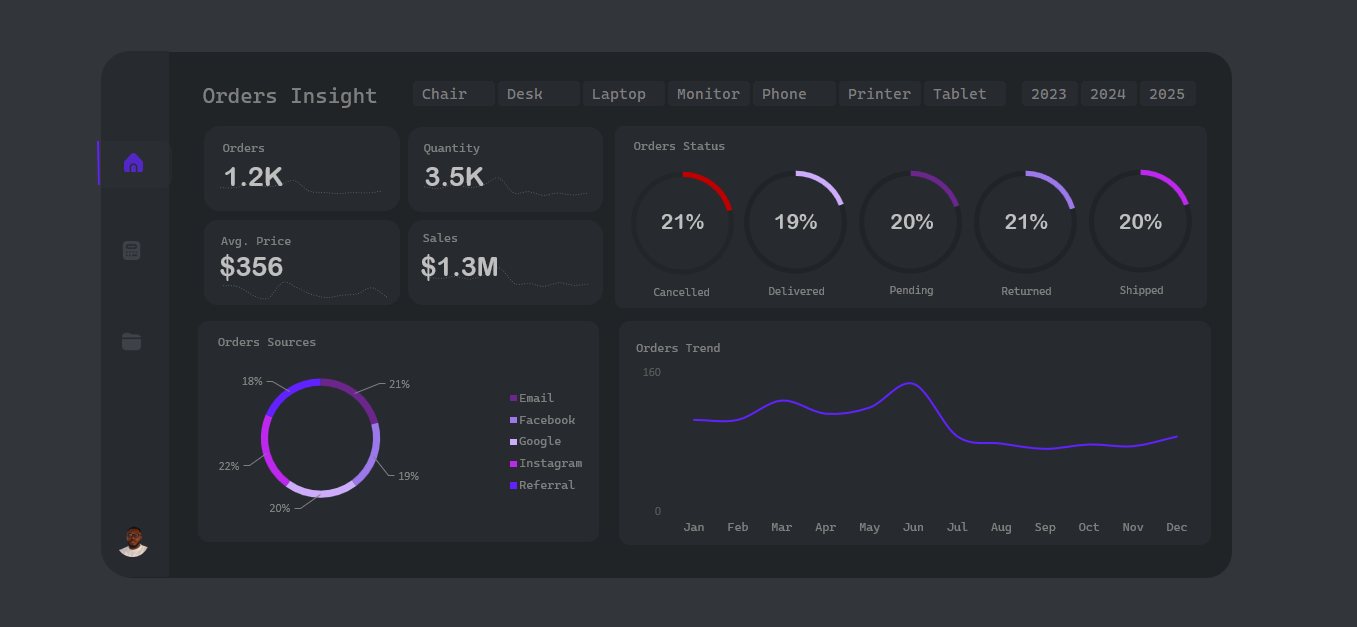Filter by Printer product

(880, 94)
